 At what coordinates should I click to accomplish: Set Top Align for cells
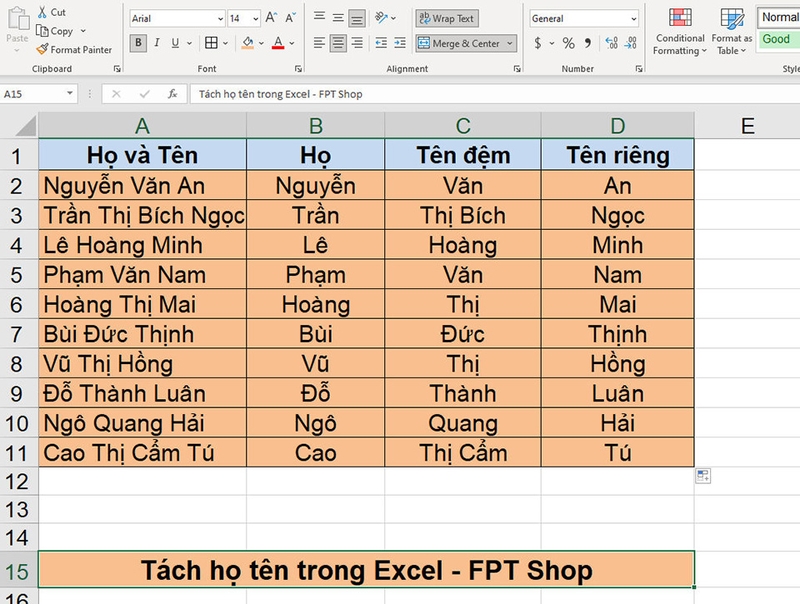319,17
